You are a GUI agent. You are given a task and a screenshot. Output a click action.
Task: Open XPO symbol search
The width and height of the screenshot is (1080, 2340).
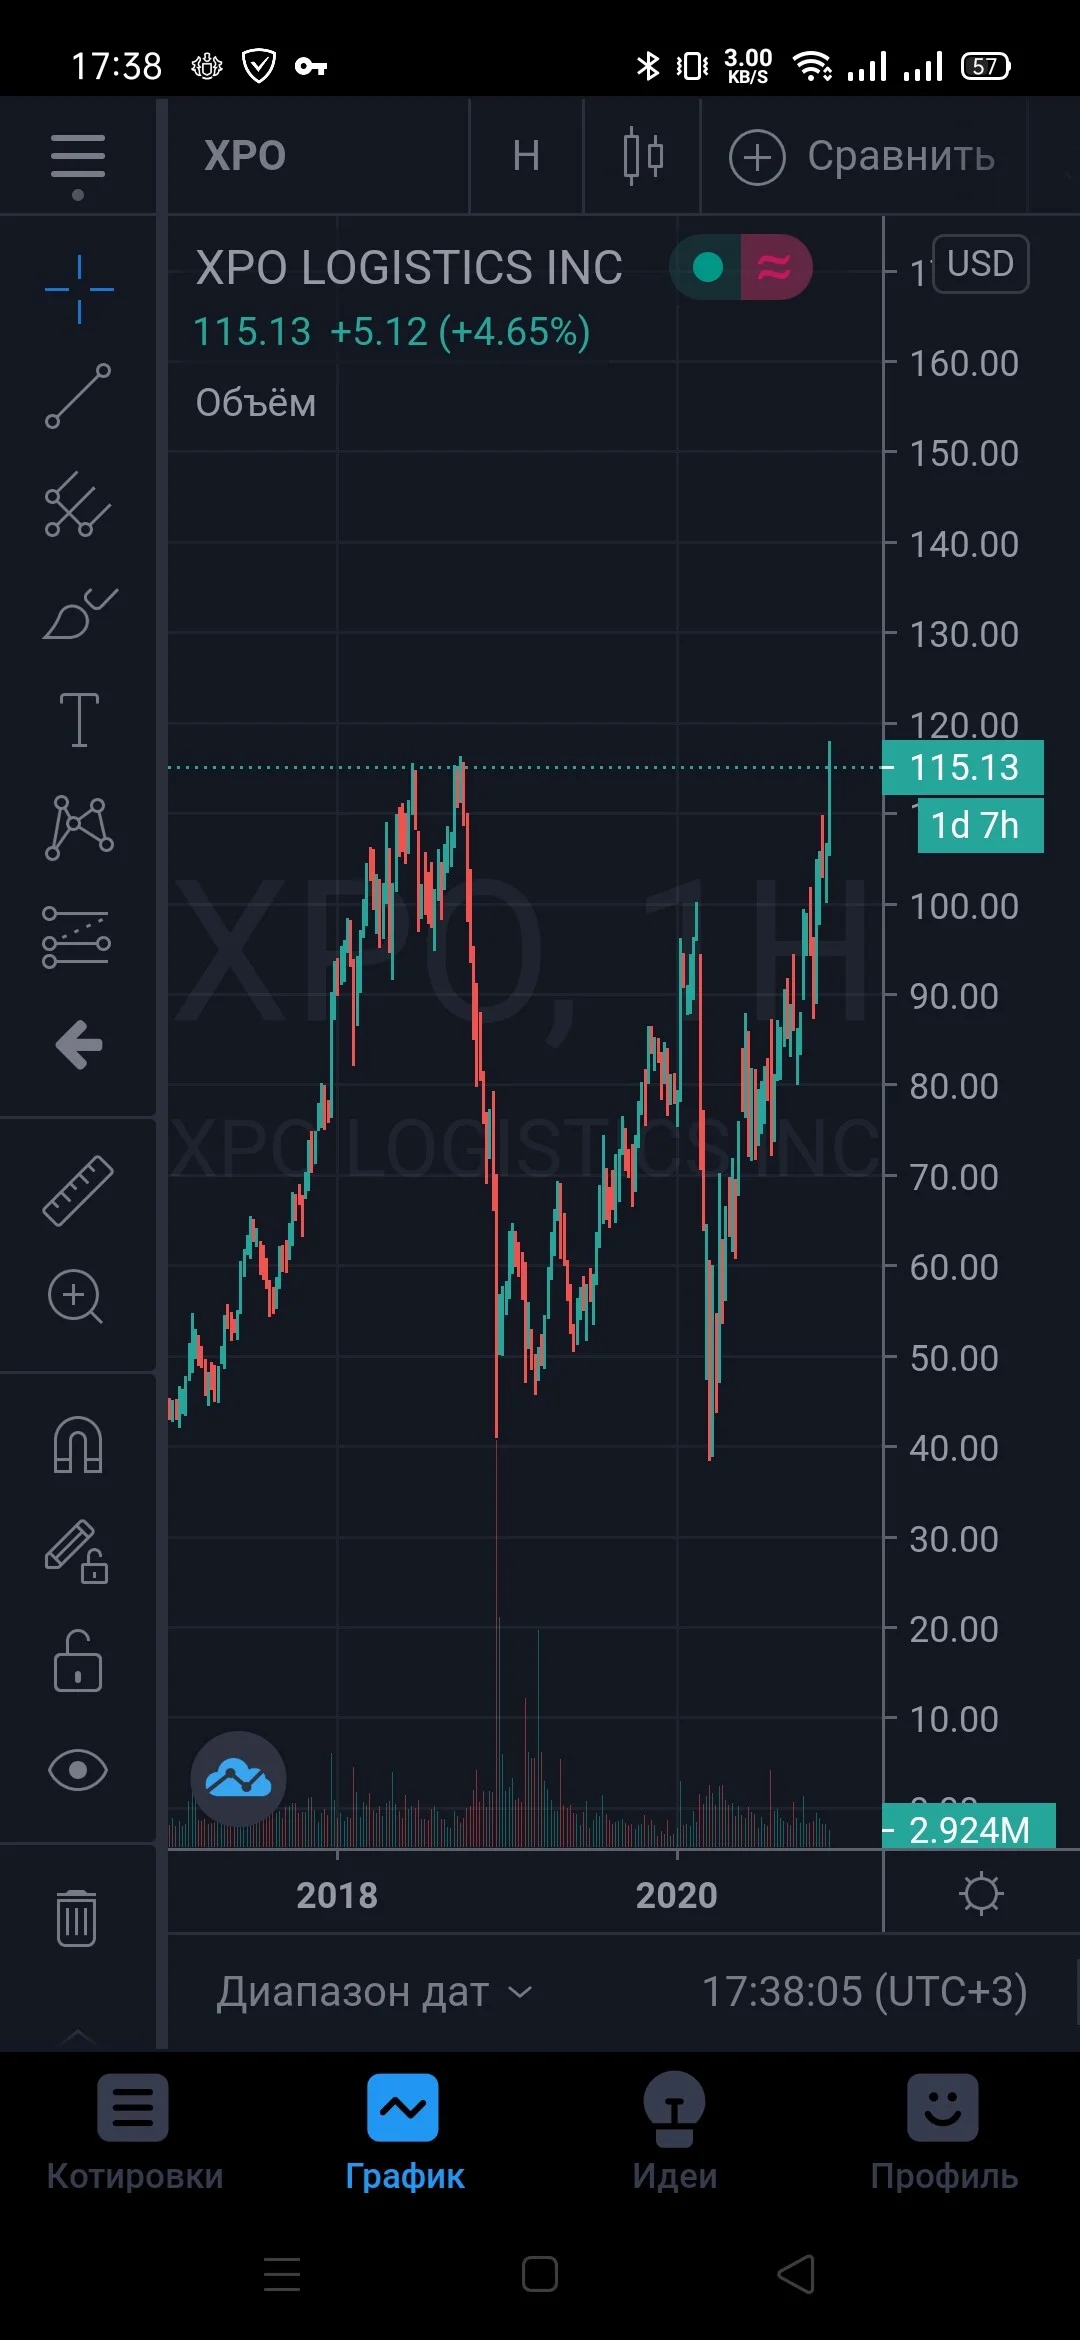[x=245, y=156]
